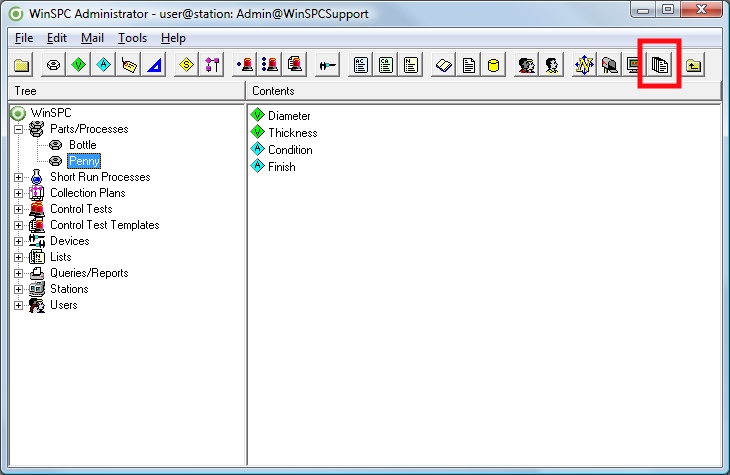
Task: Open the Mail menu
Action: (92, 38)
